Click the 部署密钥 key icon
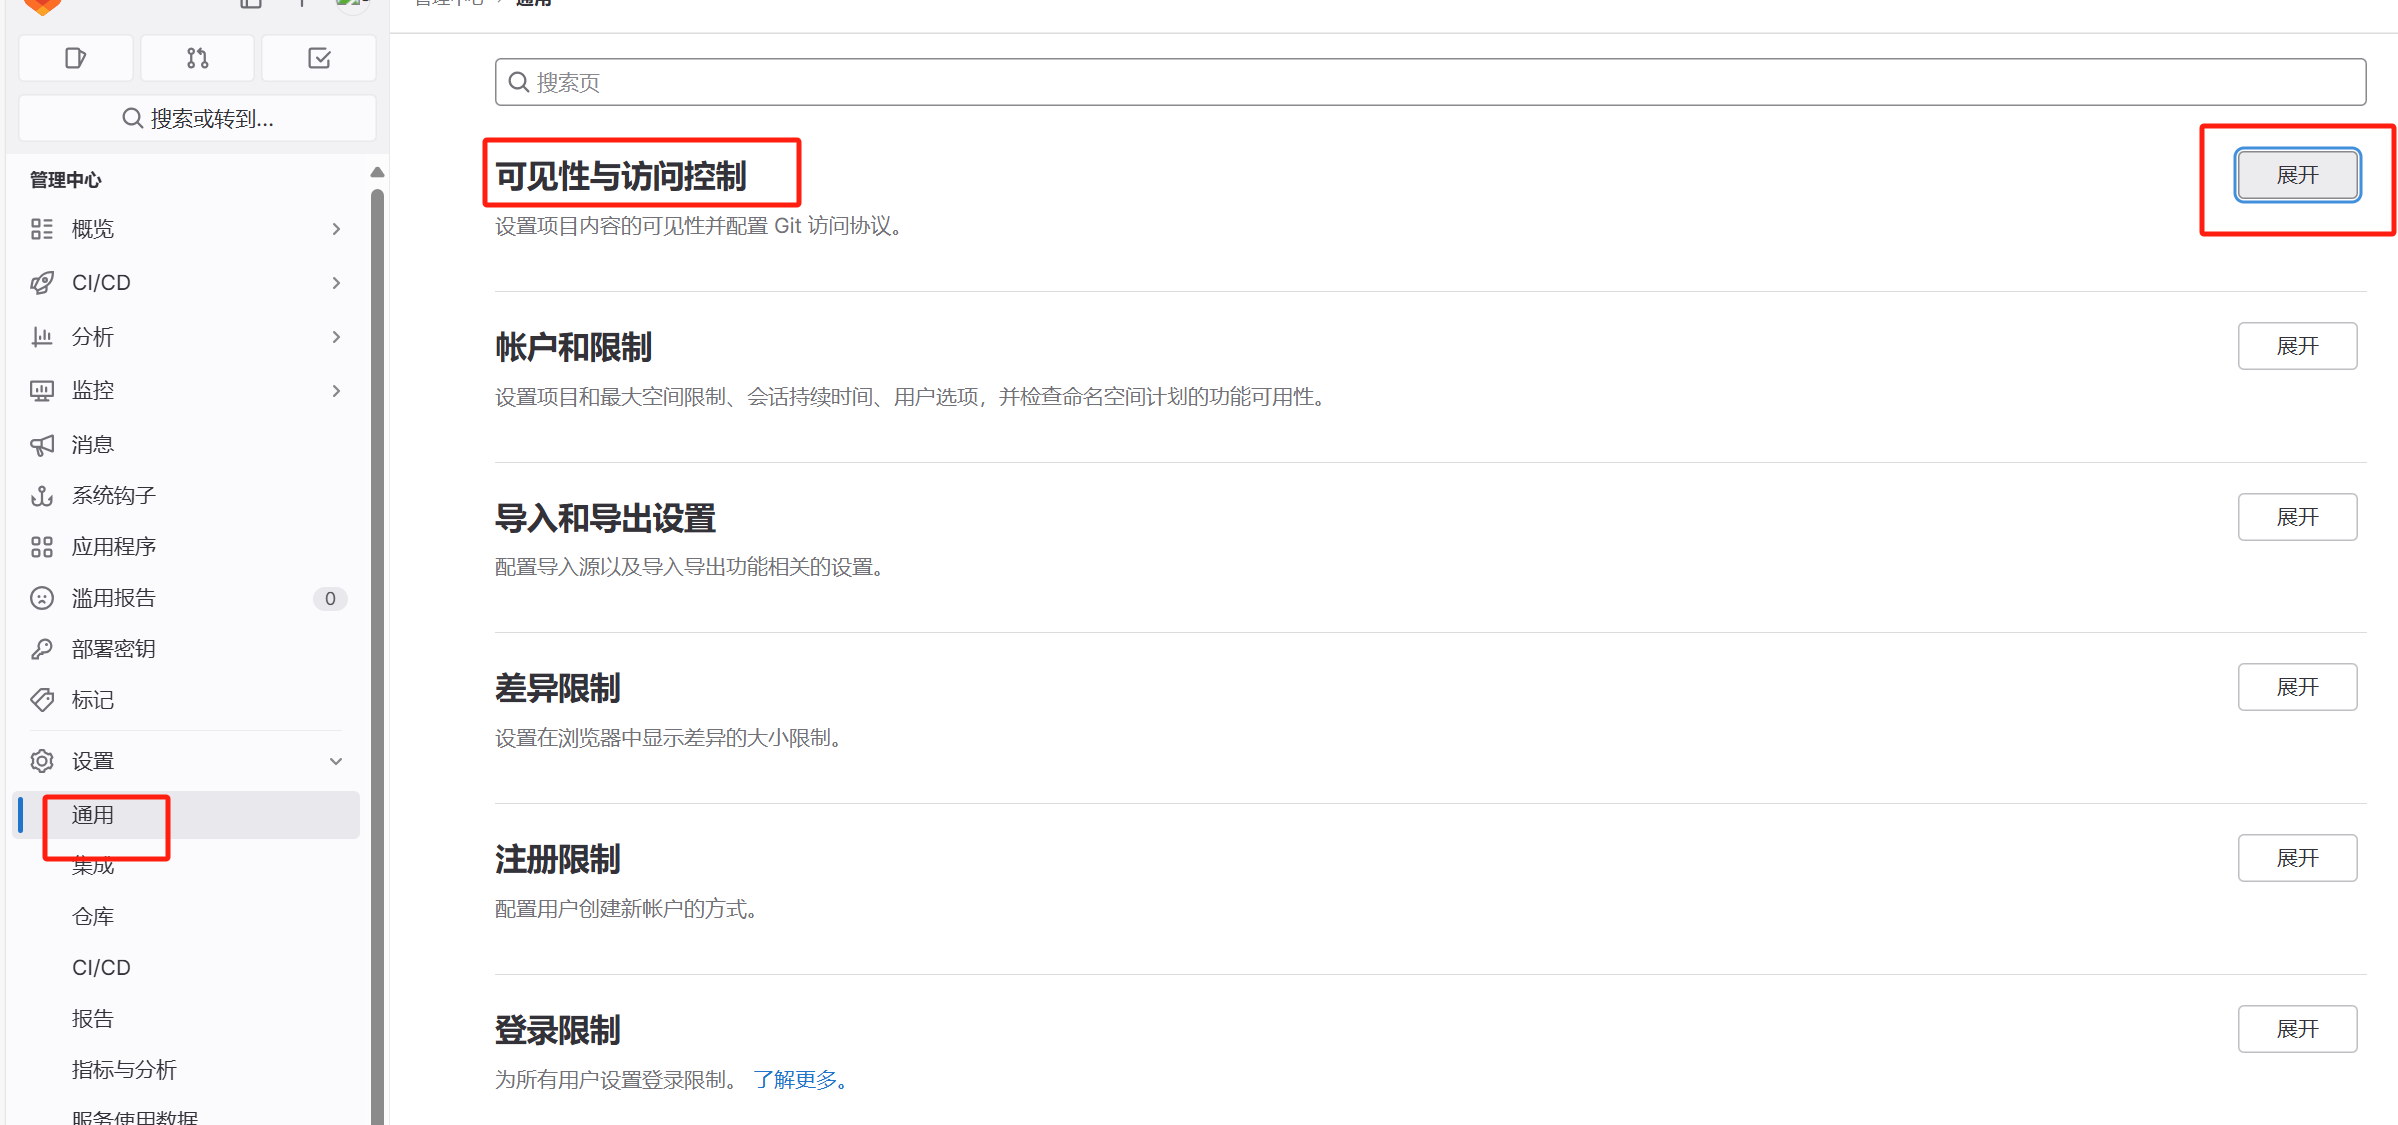Image resolution: width=2398 pixels, height=1125 pixels. 42,649
